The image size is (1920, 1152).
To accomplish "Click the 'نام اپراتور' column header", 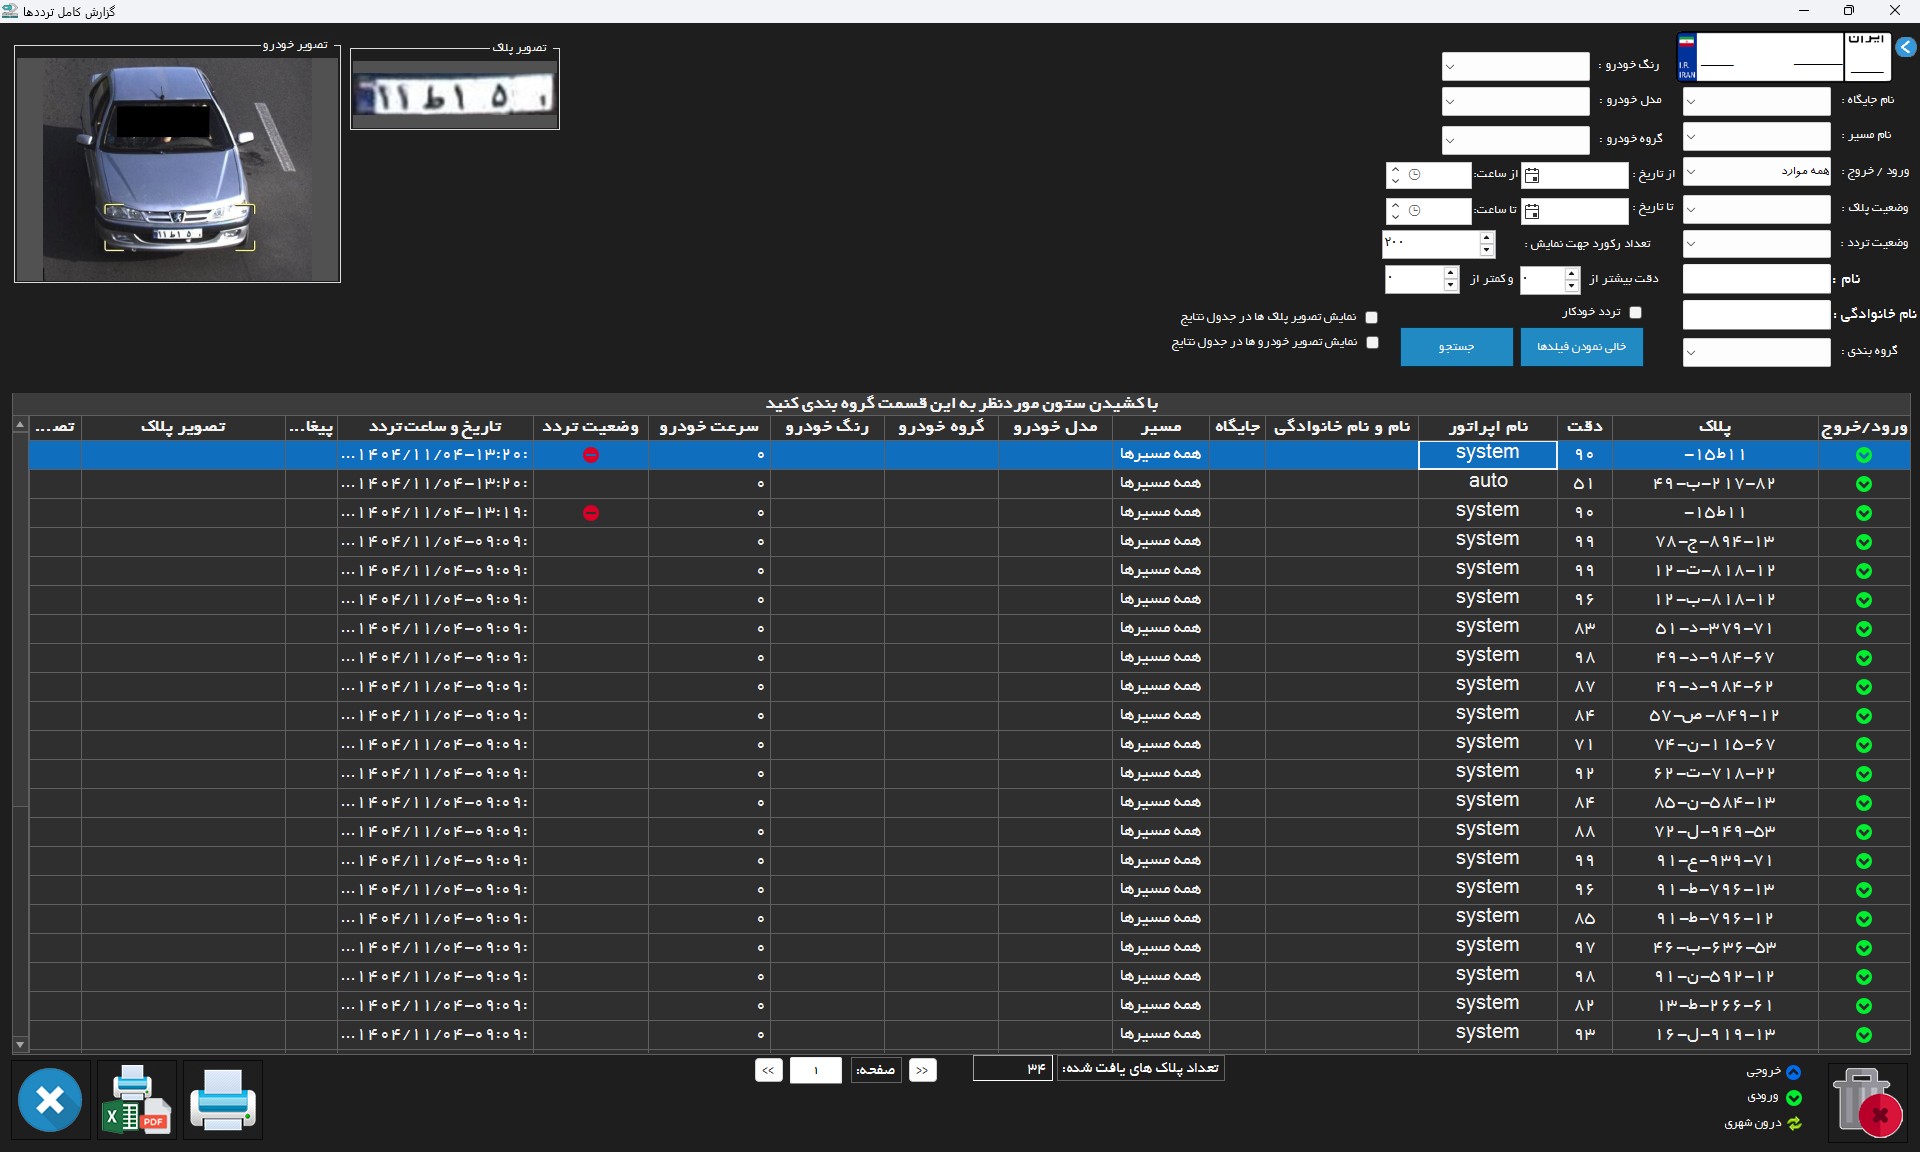I will click(x=1487, y=427).
